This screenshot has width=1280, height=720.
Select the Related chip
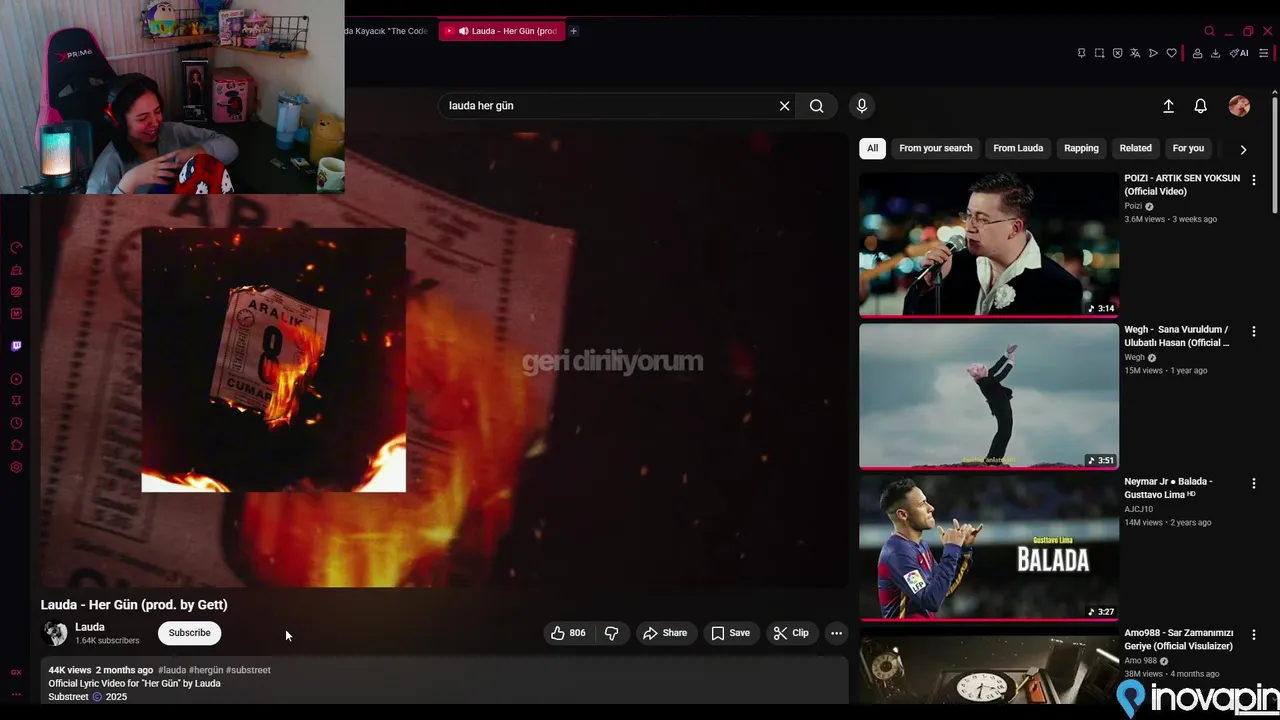[x=1135, y=148]
